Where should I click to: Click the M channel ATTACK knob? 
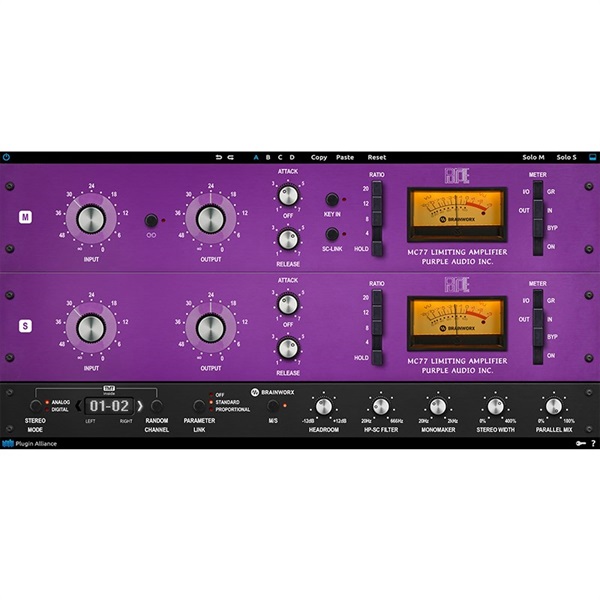(x=288, y=196)
